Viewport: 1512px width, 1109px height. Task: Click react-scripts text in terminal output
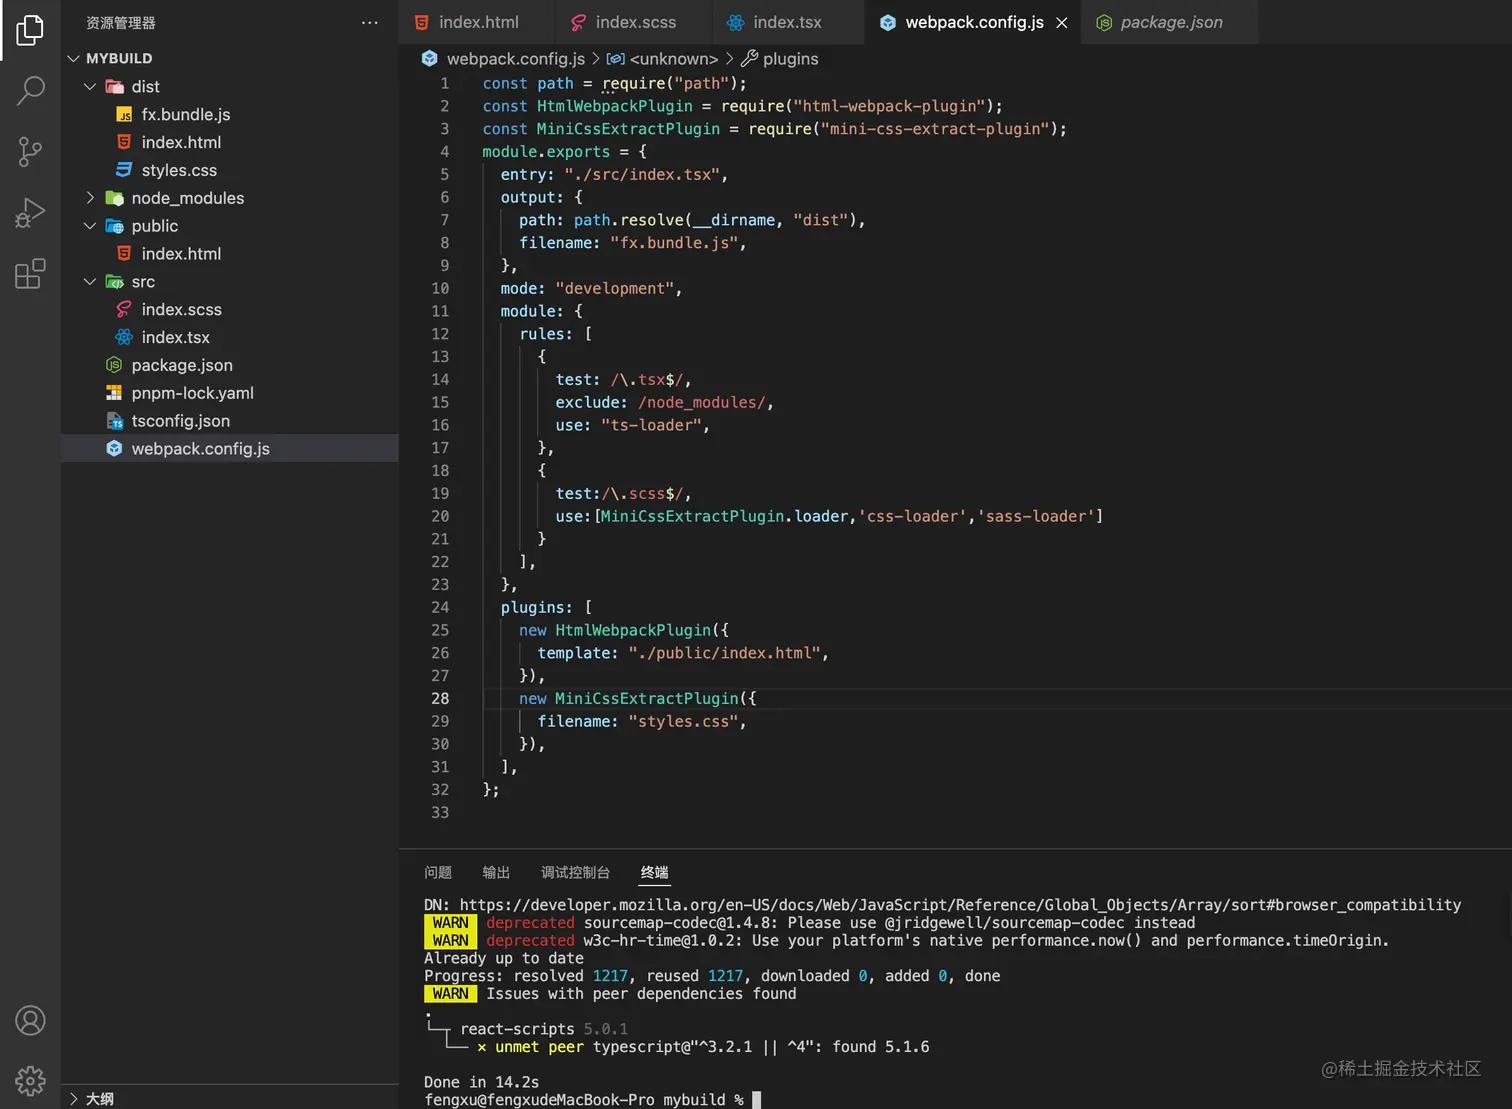[x=517, y=1029]
